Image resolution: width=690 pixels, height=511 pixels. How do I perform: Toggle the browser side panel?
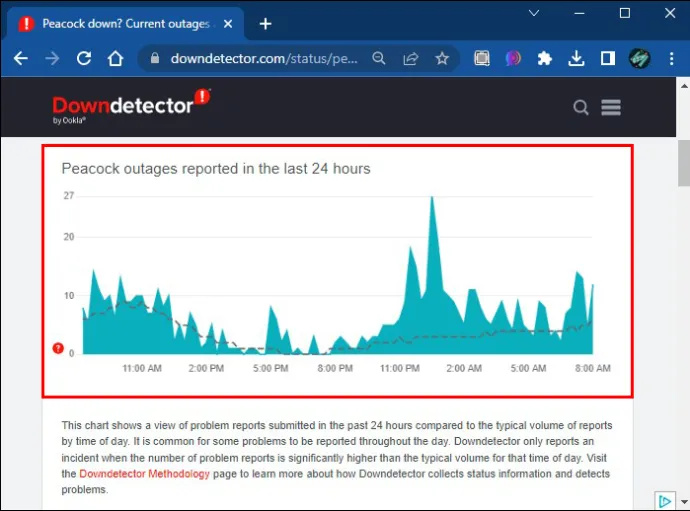point(608,58)
